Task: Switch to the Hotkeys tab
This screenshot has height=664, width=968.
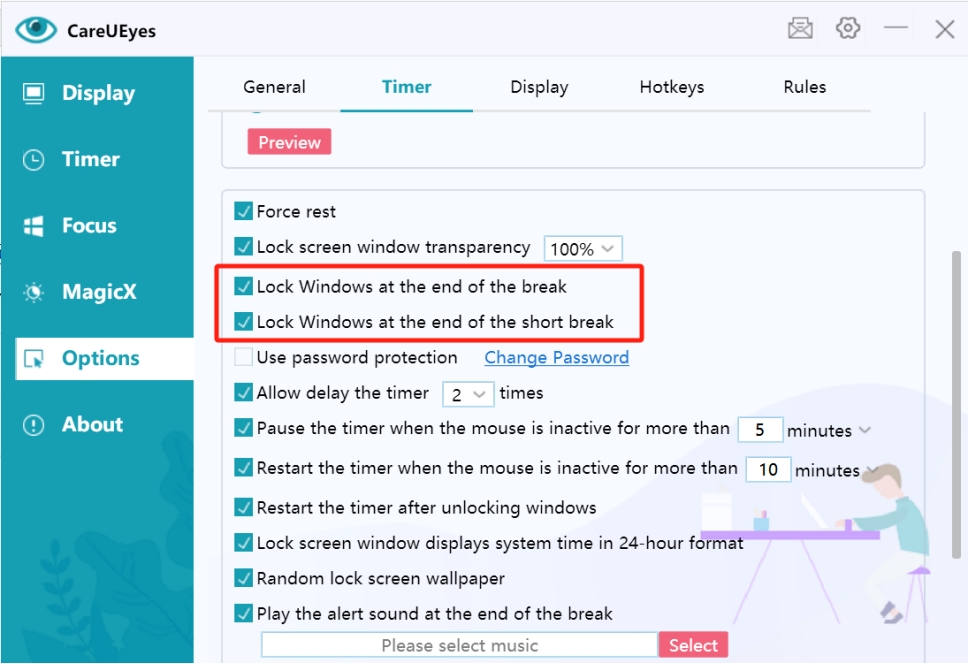Action: click(x=671, y=87)
